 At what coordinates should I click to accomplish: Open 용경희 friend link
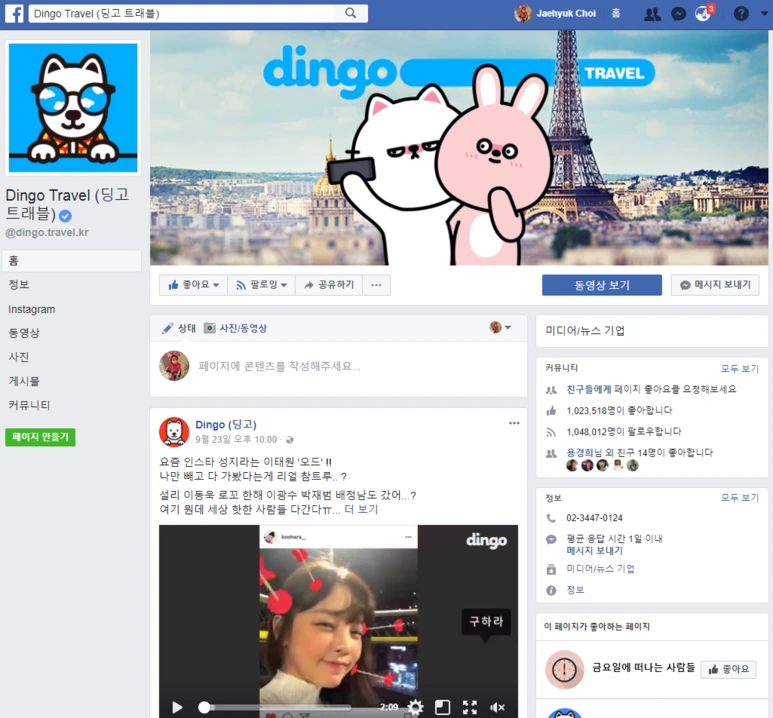pos(579,453)
